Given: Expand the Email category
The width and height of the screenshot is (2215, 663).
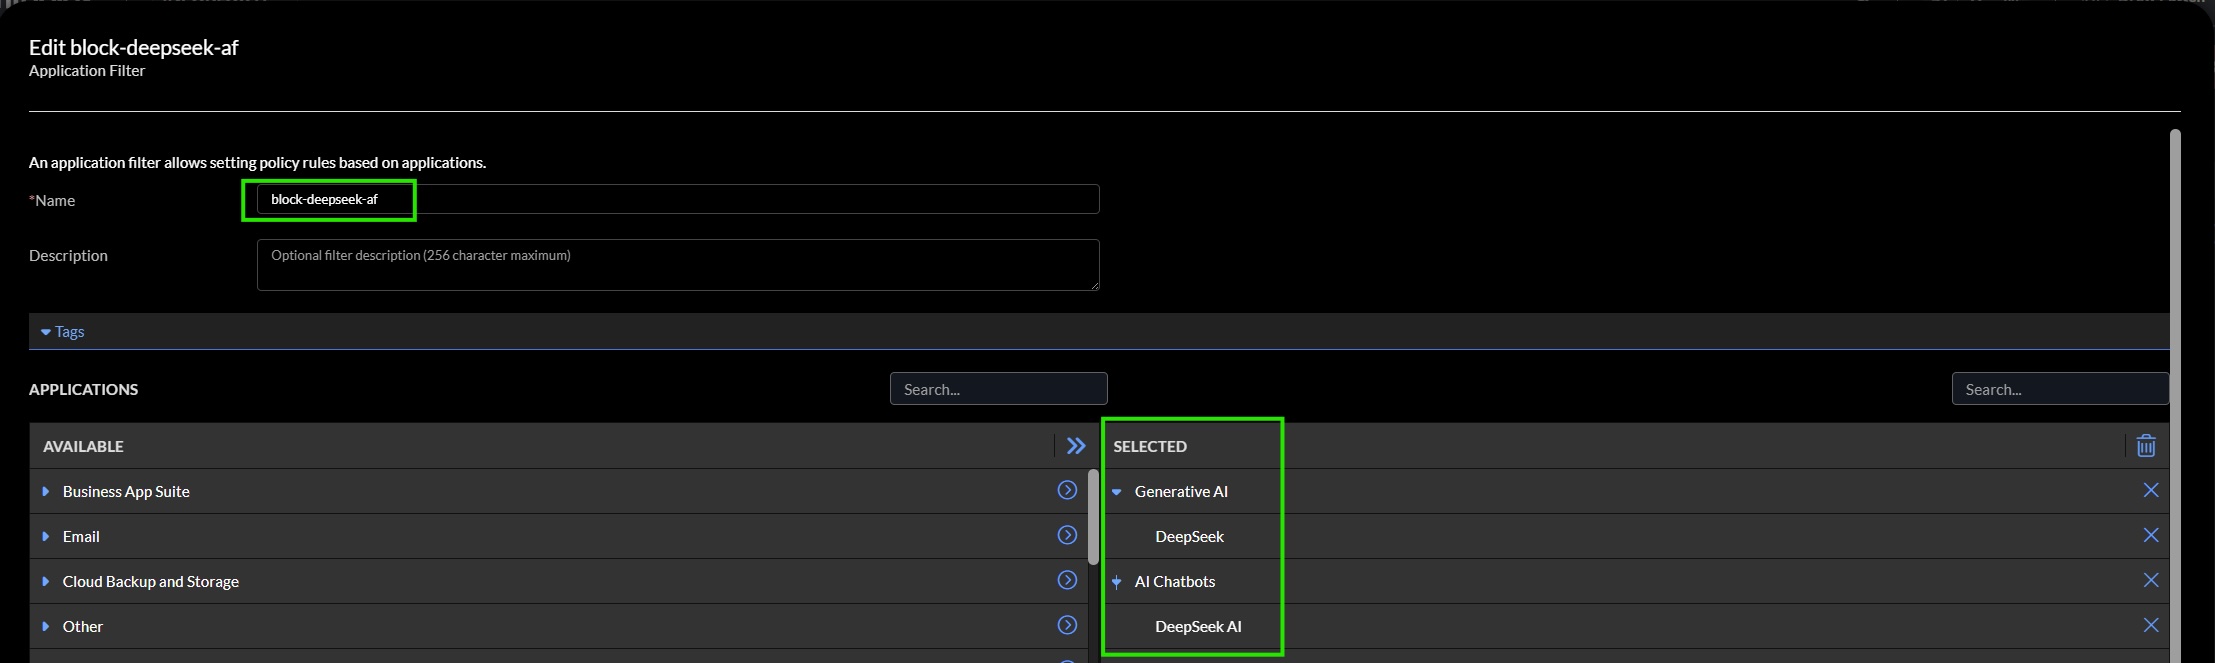Looking at the screenshot, I should [46, 536].
